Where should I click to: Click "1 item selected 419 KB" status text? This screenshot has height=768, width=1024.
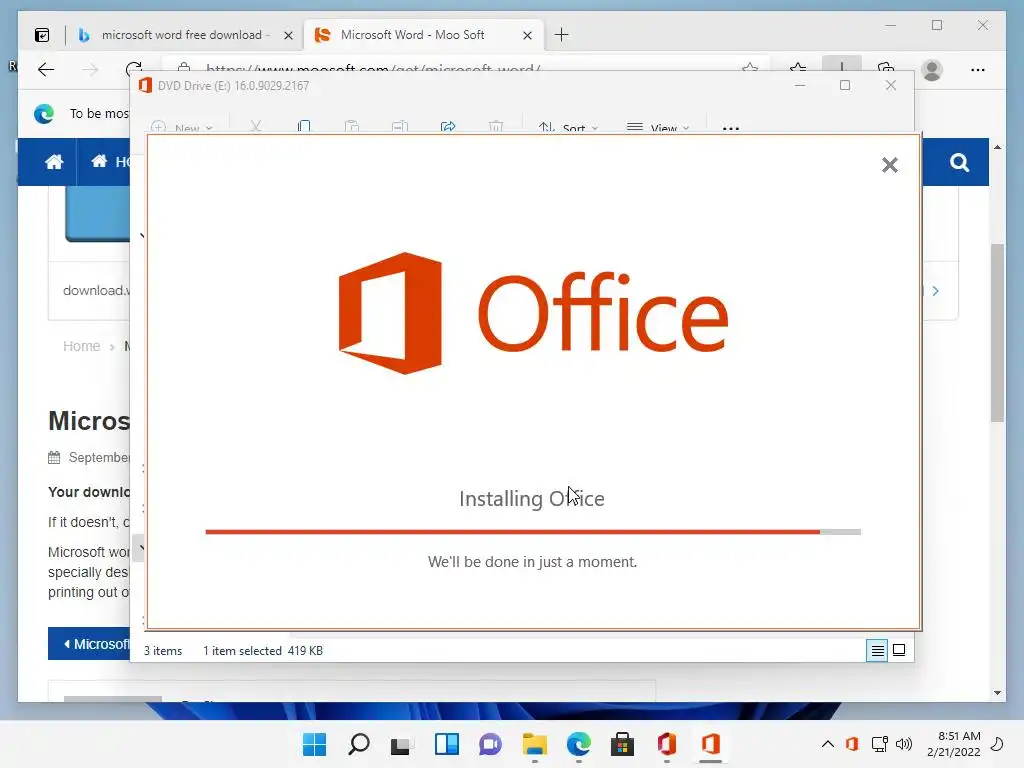263,651
